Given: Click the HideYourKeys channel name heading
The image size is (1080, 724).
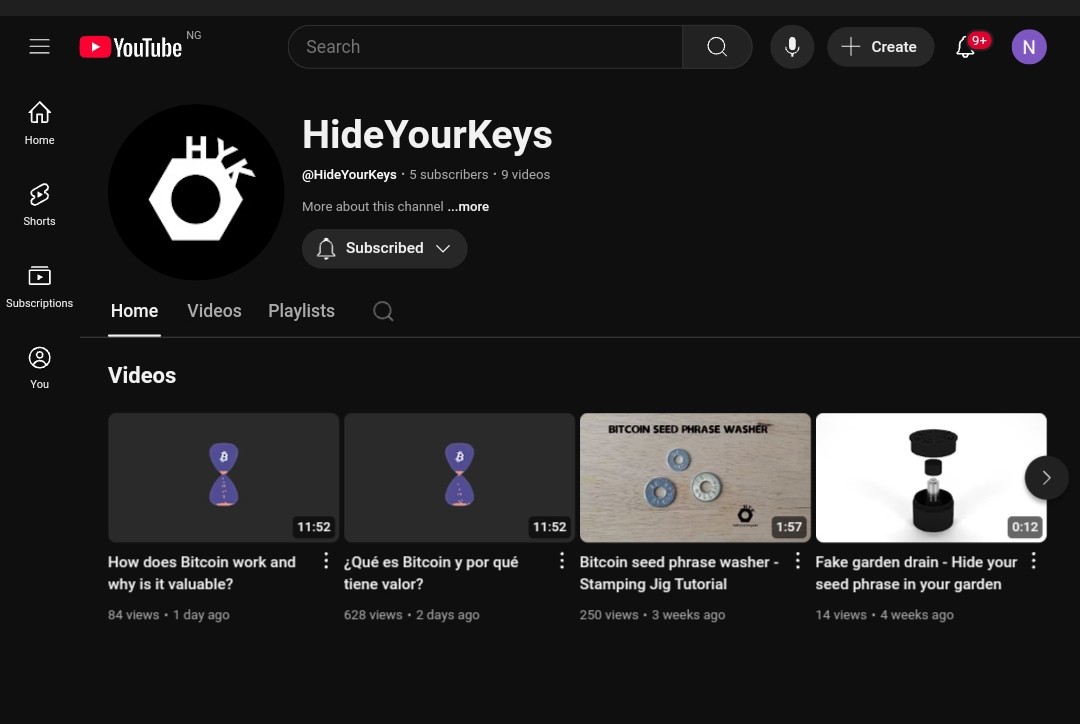Looking at the screenshot, I should click(x=427, y=134).
